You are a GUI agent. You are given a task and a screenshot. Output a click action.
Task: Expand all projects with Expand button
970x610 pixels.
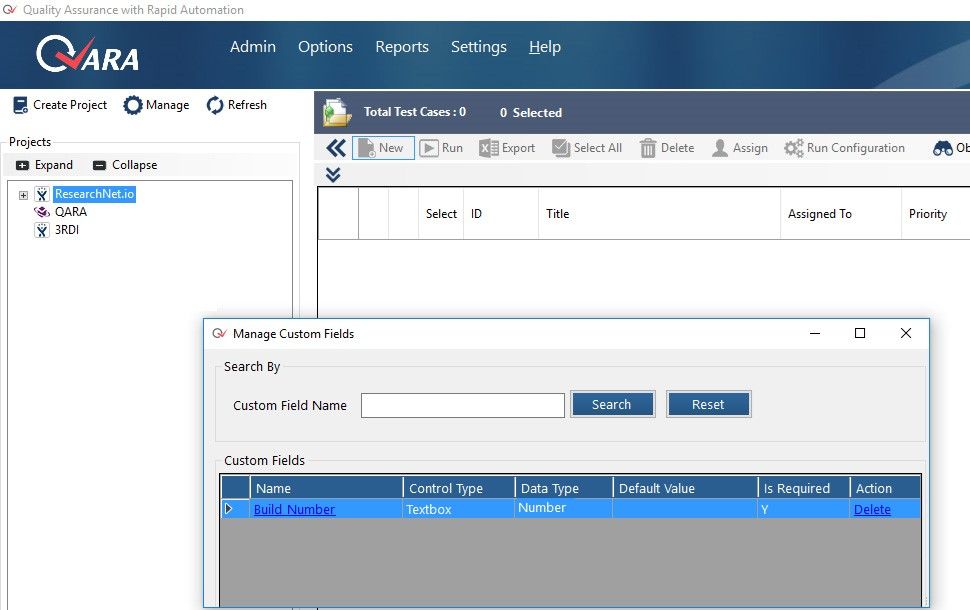click(x=45, y=165)
